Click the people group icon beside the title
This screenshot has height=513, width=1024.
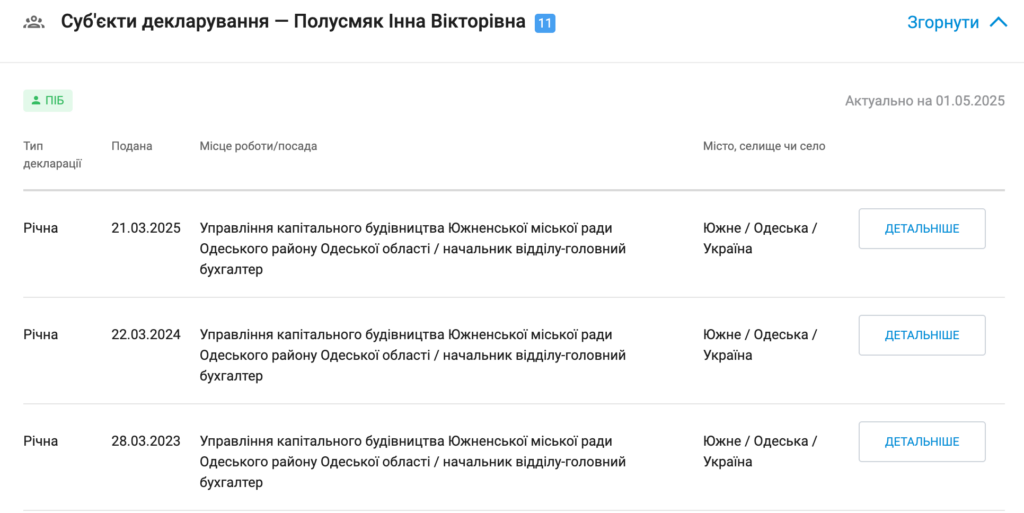point(34,22)
